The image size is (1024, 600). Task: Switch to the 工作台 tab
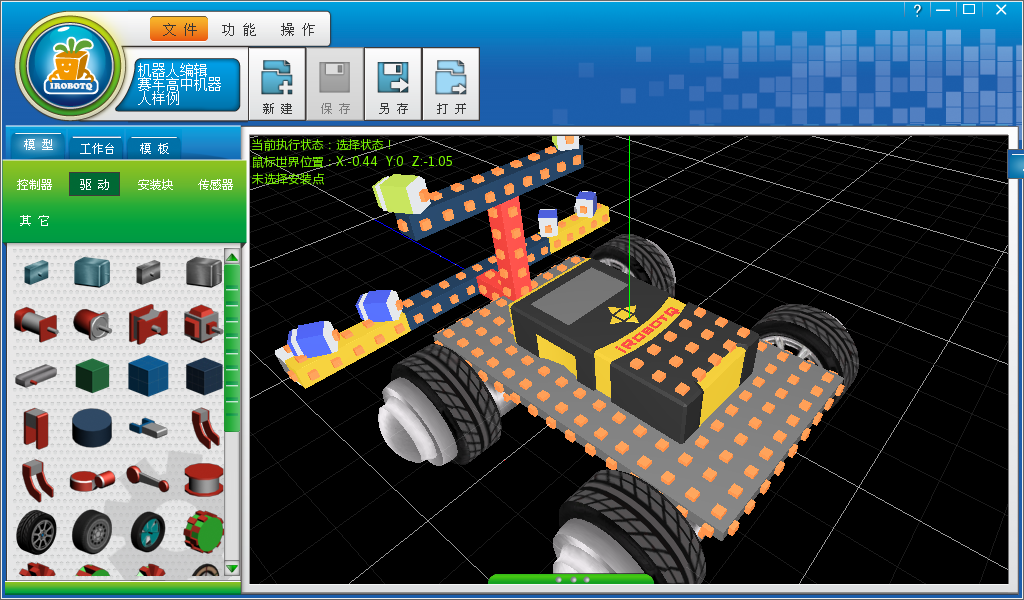[97, 148]
